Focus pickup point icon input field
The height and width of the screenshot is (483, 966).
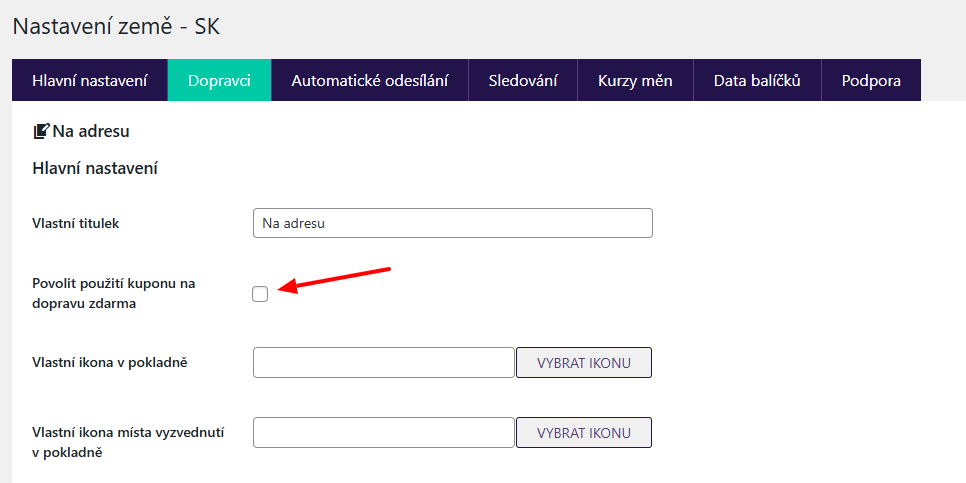(384, 432)
